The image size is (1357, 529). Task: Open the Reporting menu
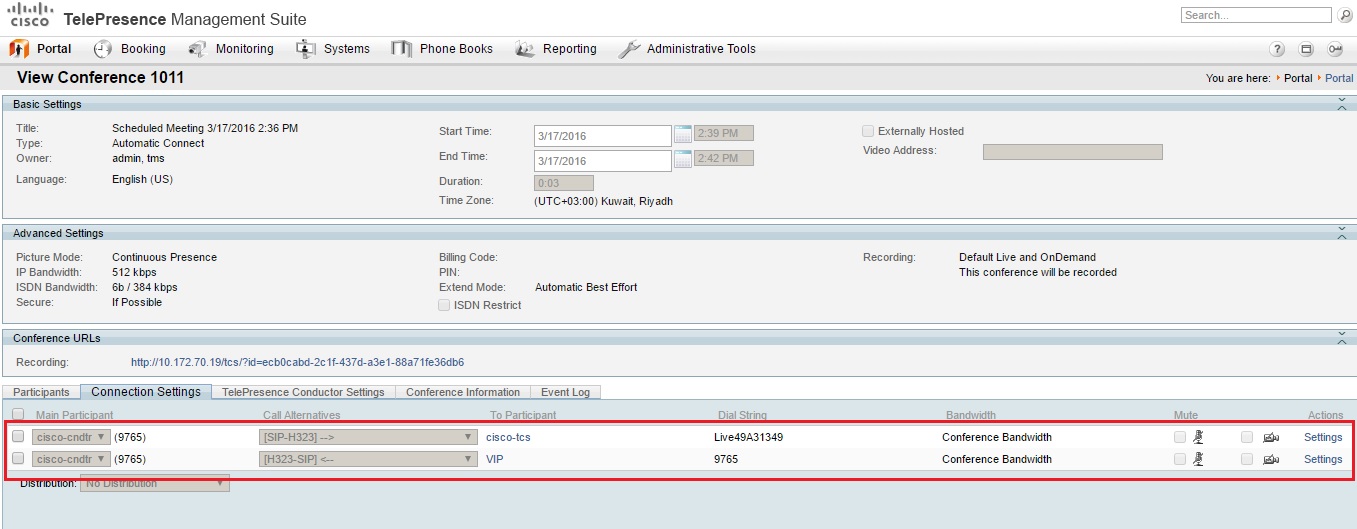point(556,49)
